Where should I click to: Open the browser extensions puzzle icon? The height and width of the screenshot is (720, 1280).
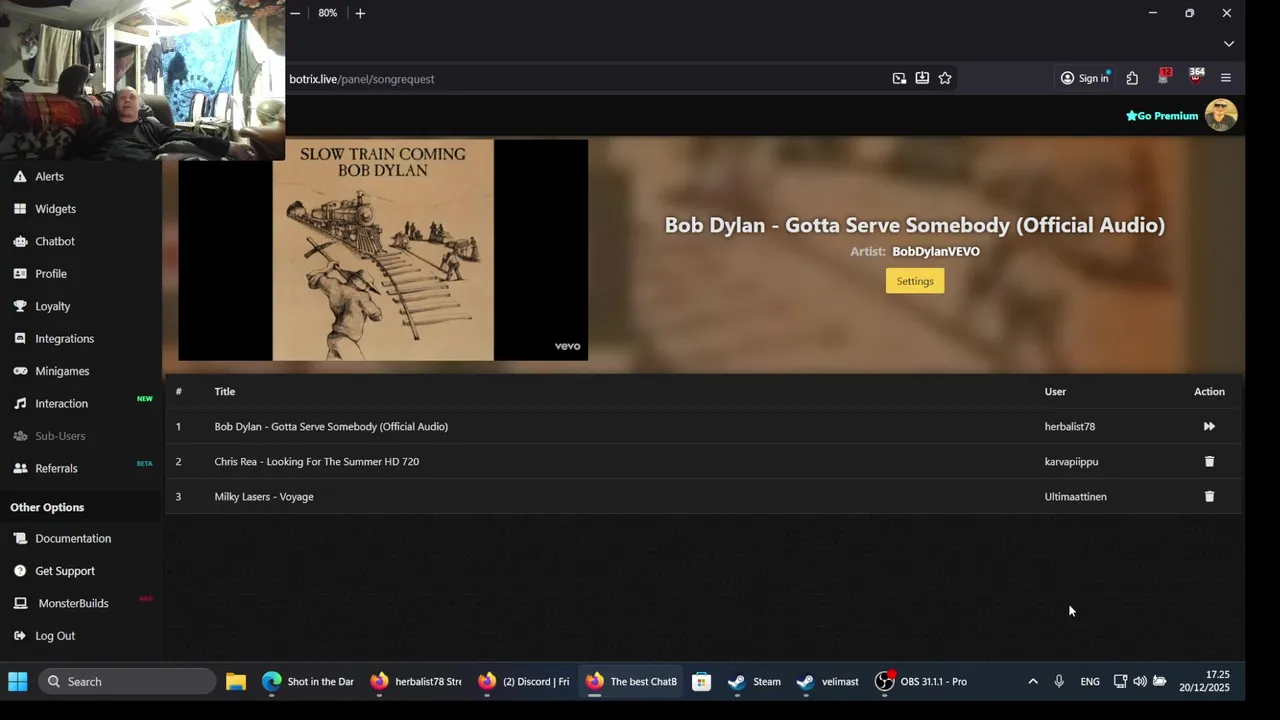click(x=1132, y=78)
